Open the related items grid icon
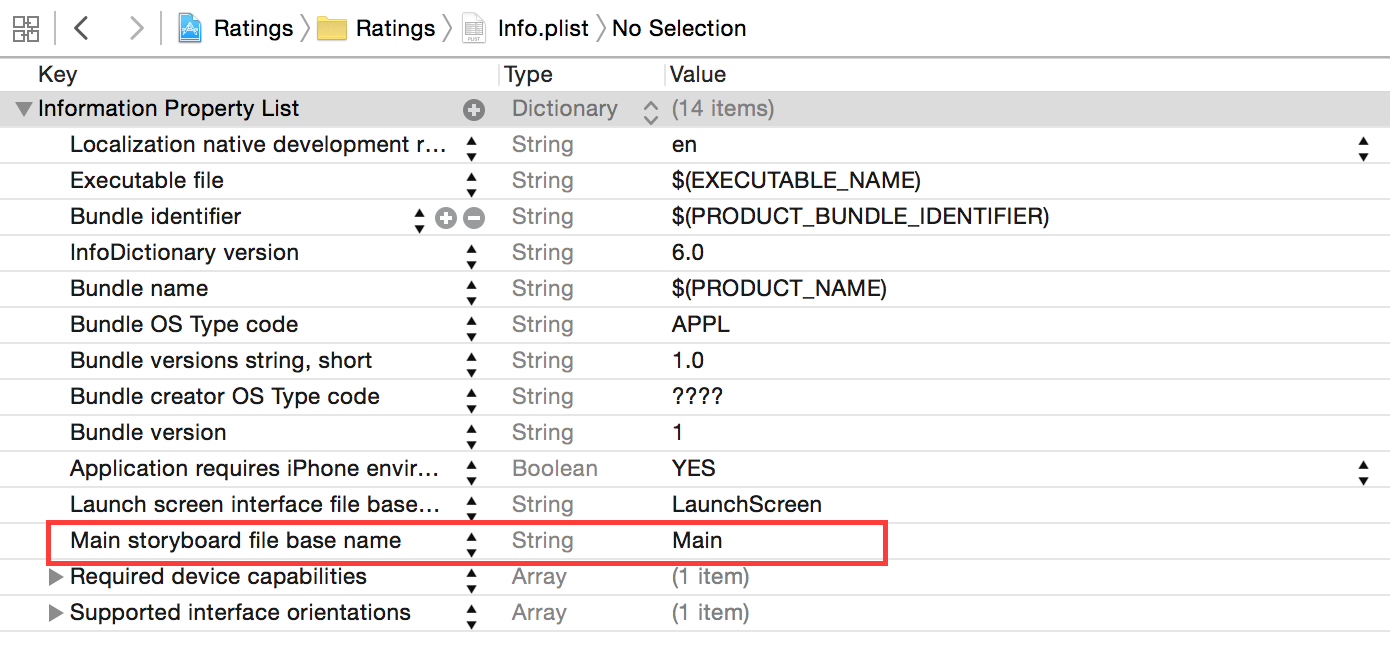 tap(26, 28)
